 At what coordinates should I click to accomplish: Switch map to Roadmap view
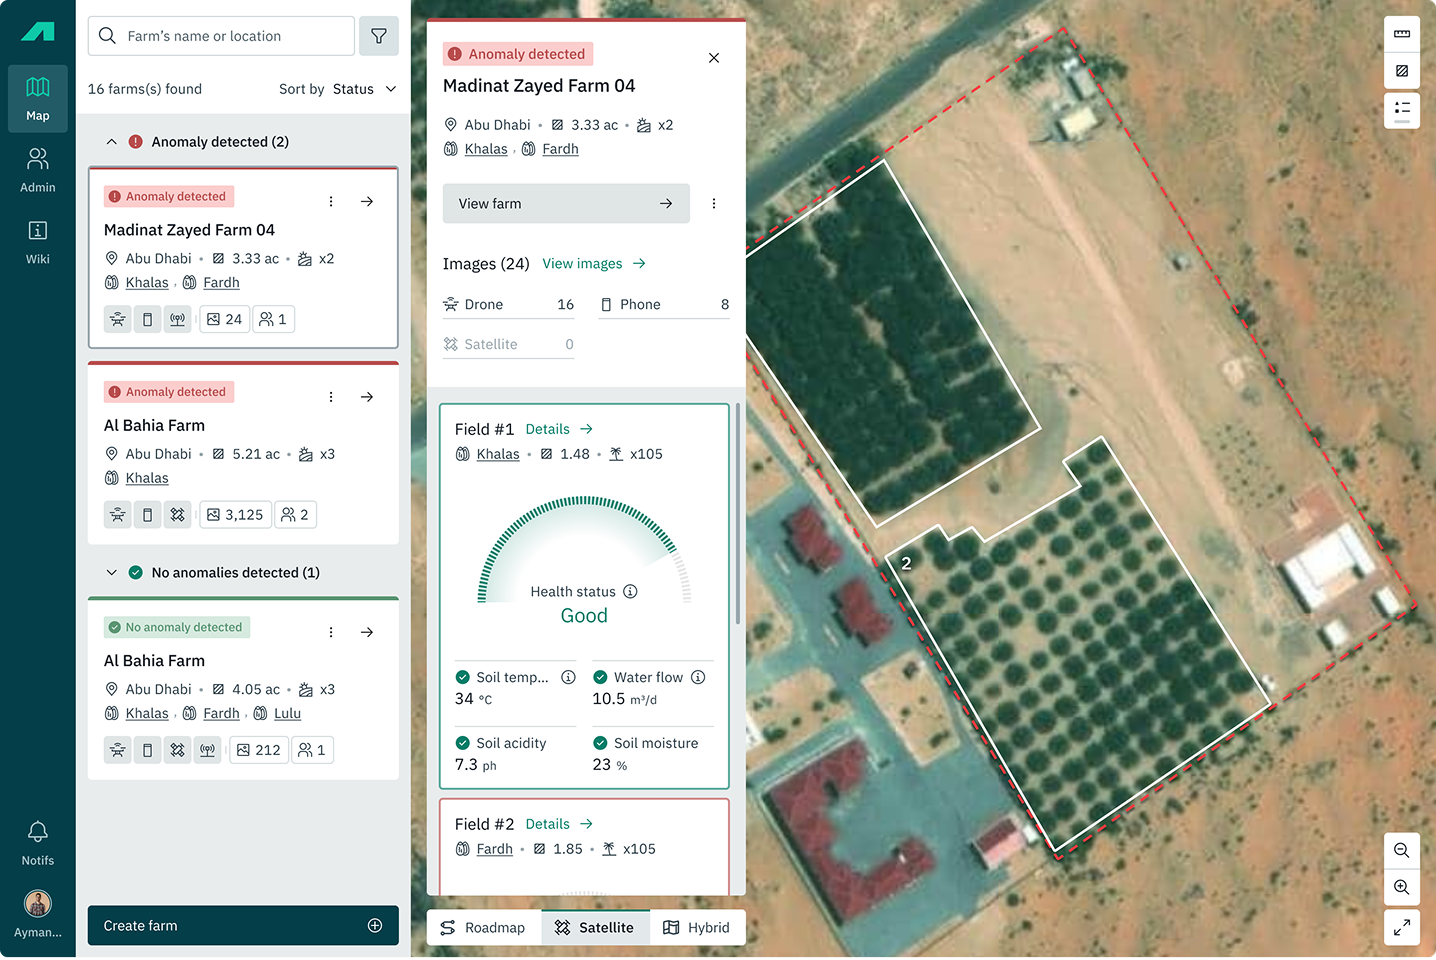click(x=483, y=927)
